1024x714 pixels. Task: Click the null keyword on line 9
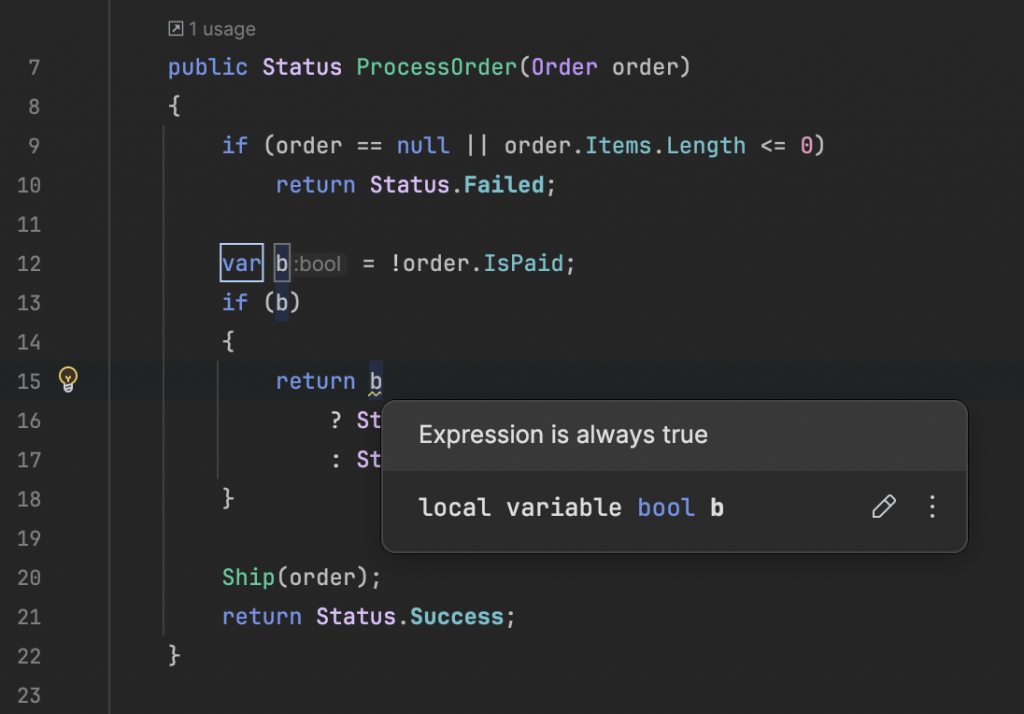pos(423,146)
